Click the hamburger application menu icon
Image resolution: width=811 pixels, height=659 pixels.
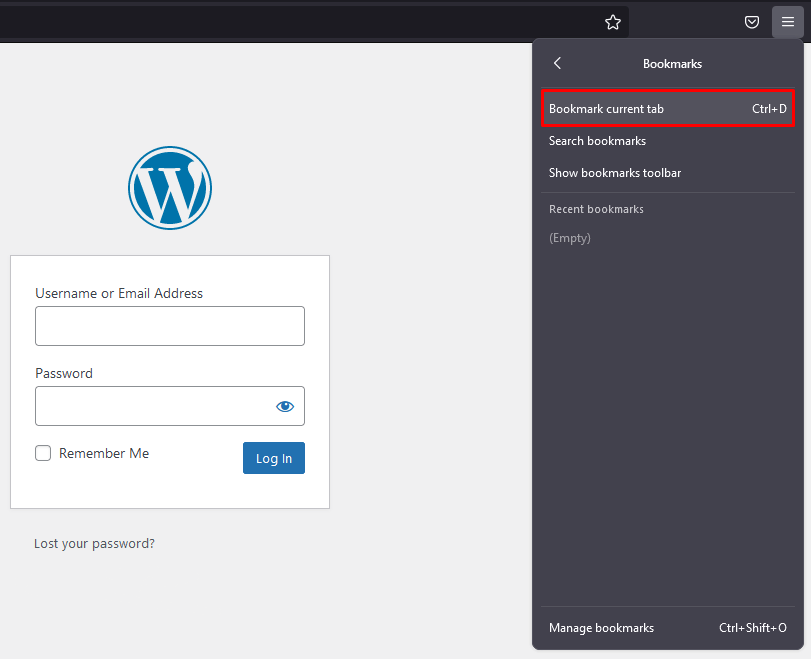pyautogui.click(x=787, y=22)
